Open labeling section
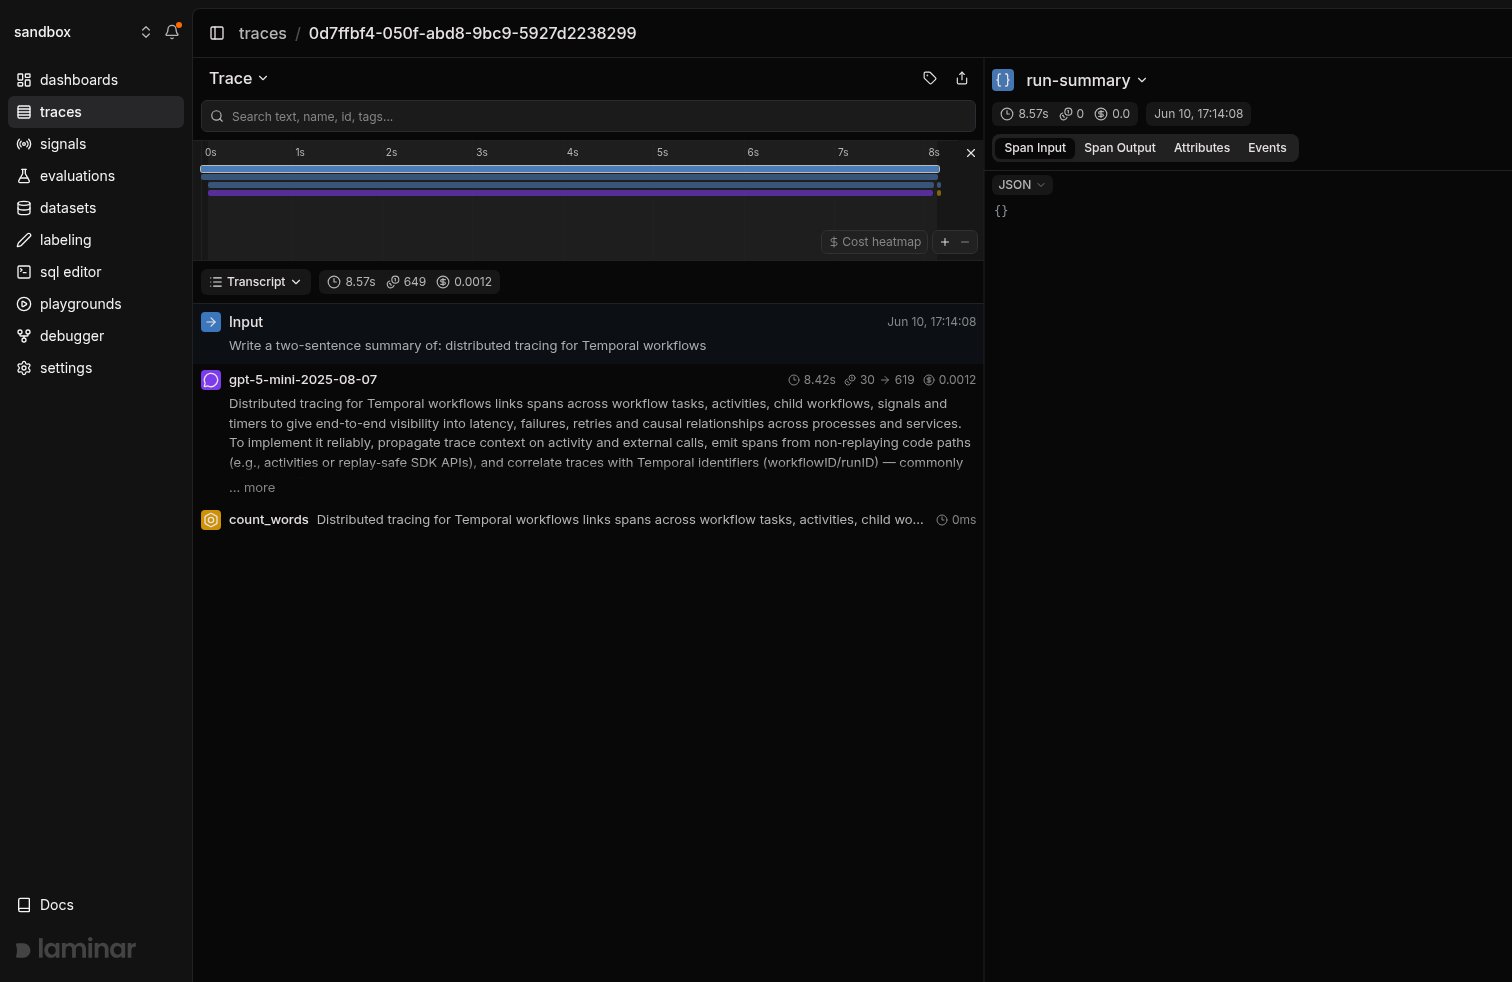The height and width of the screenshot is (982, 1512). pyautogui.click(x=96, y=240)
